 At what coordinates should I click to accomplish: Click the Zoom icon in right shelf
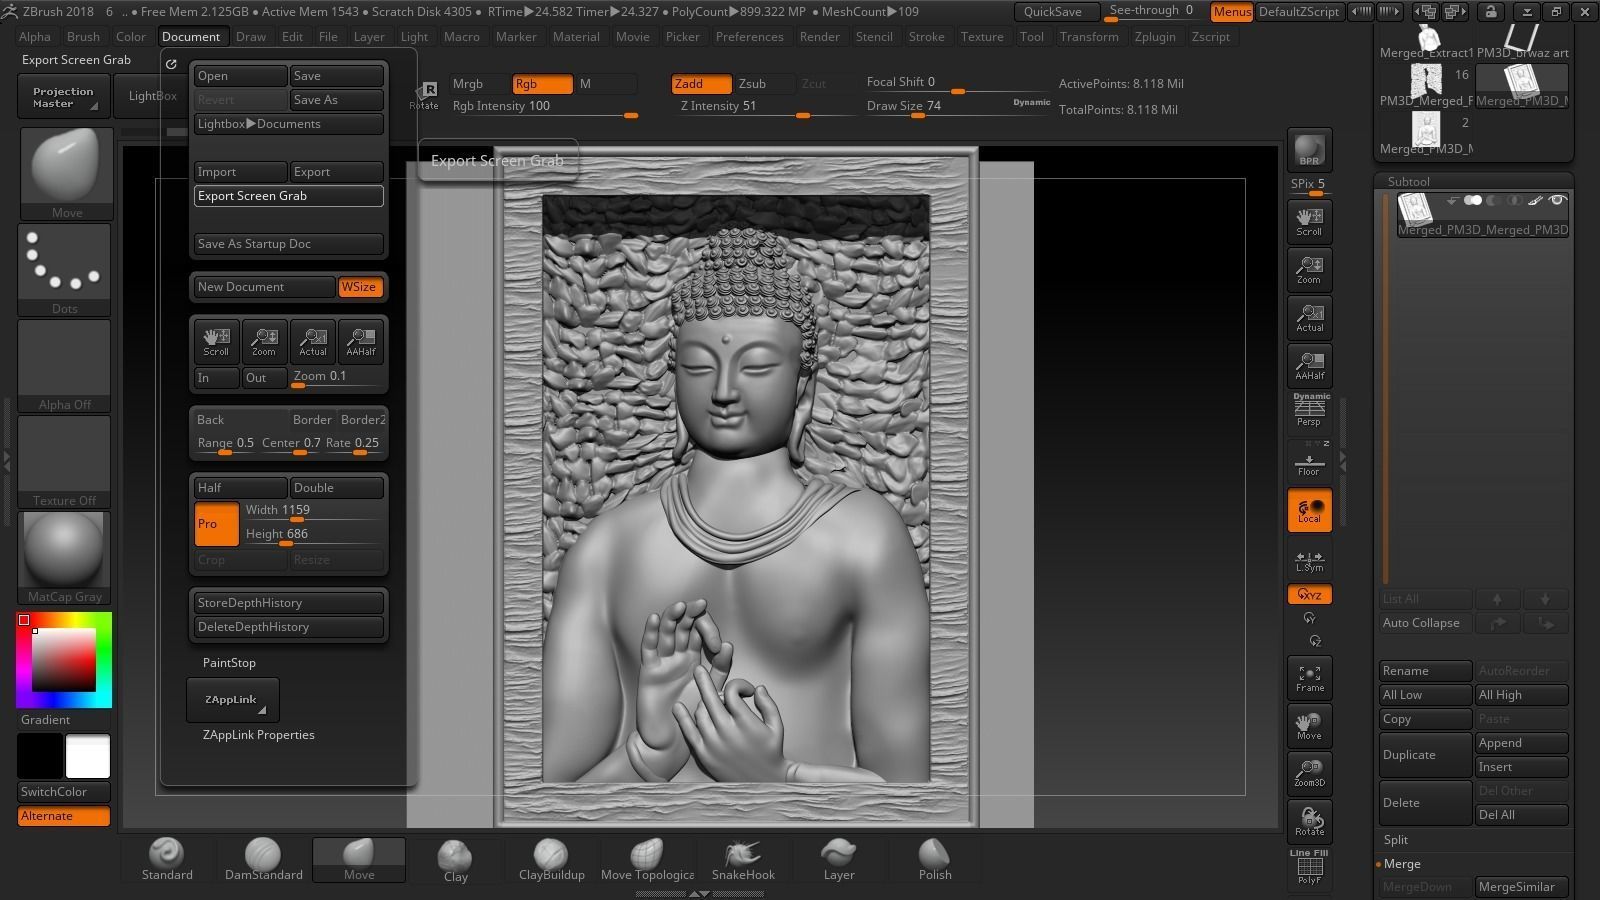tap(1309, 270)
